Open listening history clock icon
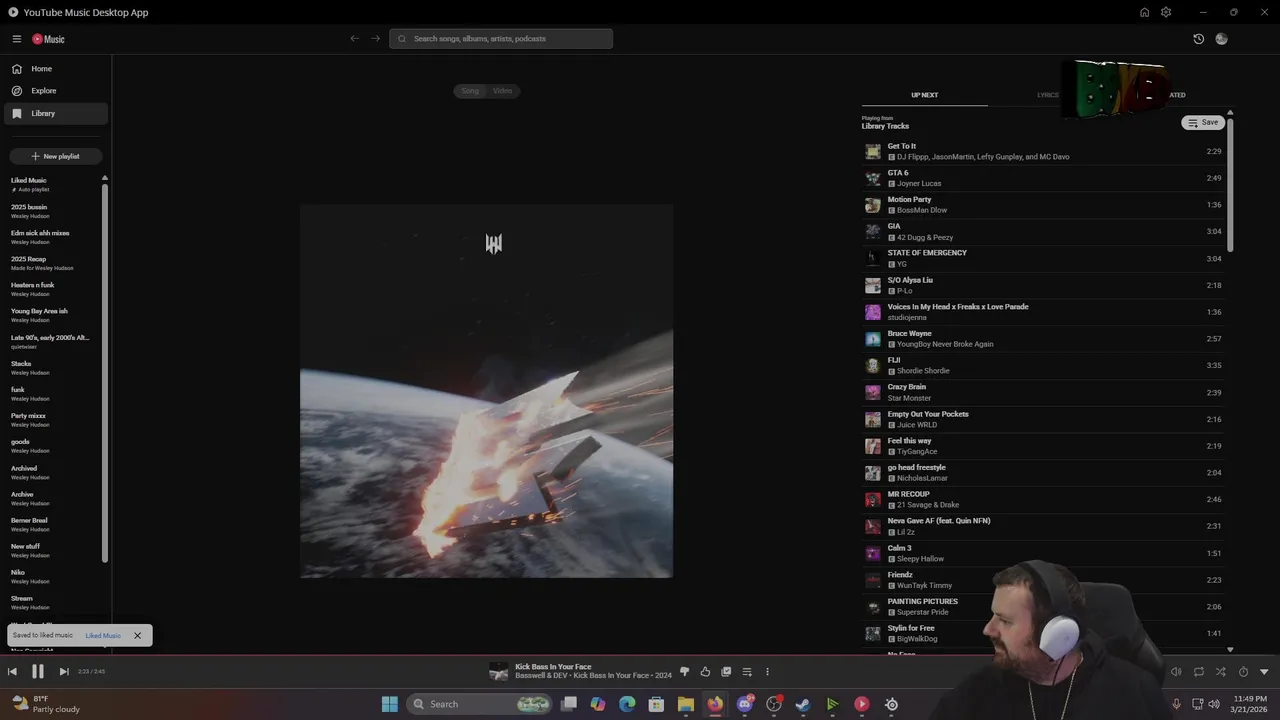 tap(1198, 39)
